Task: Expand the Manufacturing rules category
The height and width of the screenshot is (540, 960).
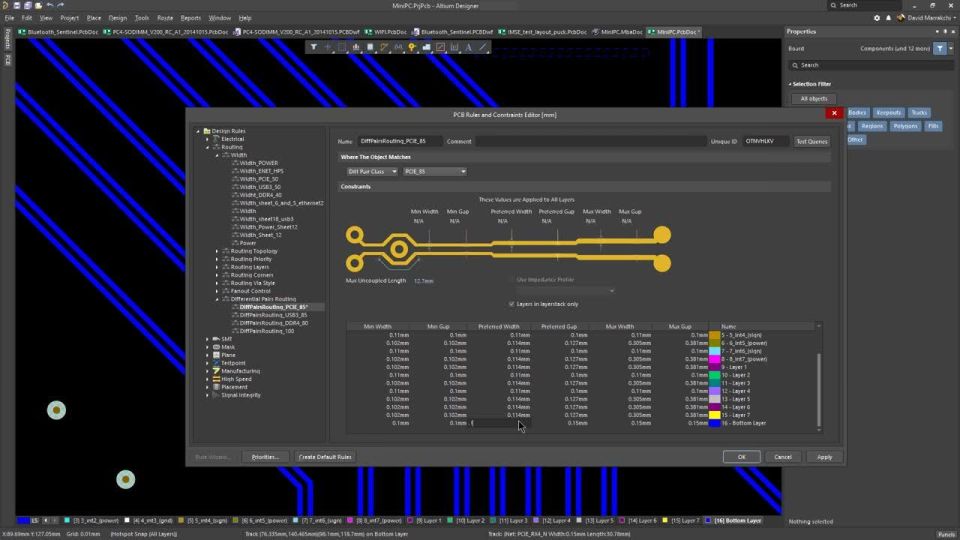Action: pyautogui.click(x=208, y=371)
